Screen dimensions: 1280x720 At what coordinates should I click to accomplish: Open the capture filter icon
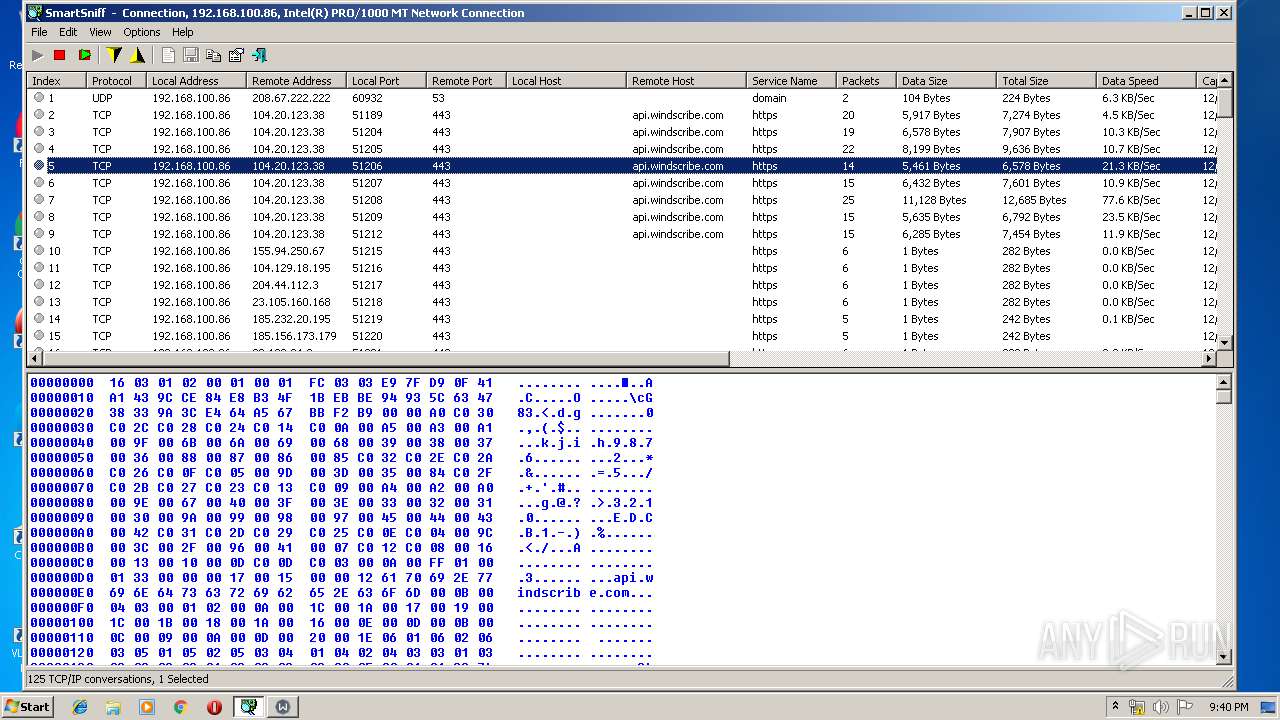tap(138, 55)
